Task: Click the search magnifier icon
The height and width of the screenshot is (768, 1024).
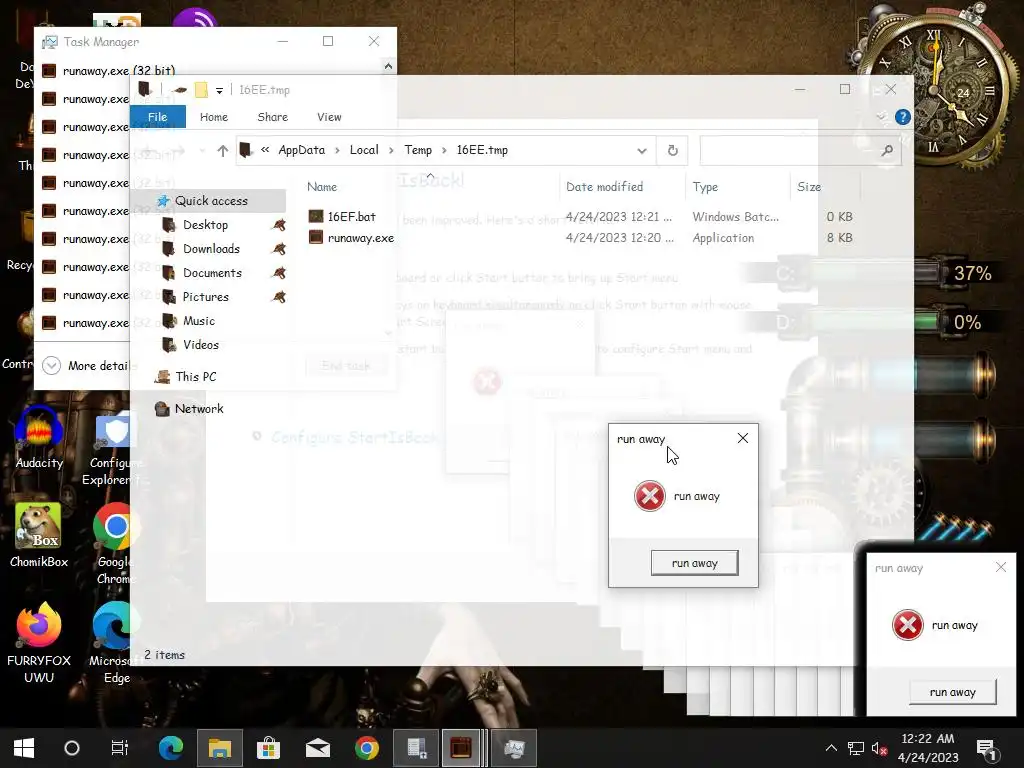Action: click(887, 151)
